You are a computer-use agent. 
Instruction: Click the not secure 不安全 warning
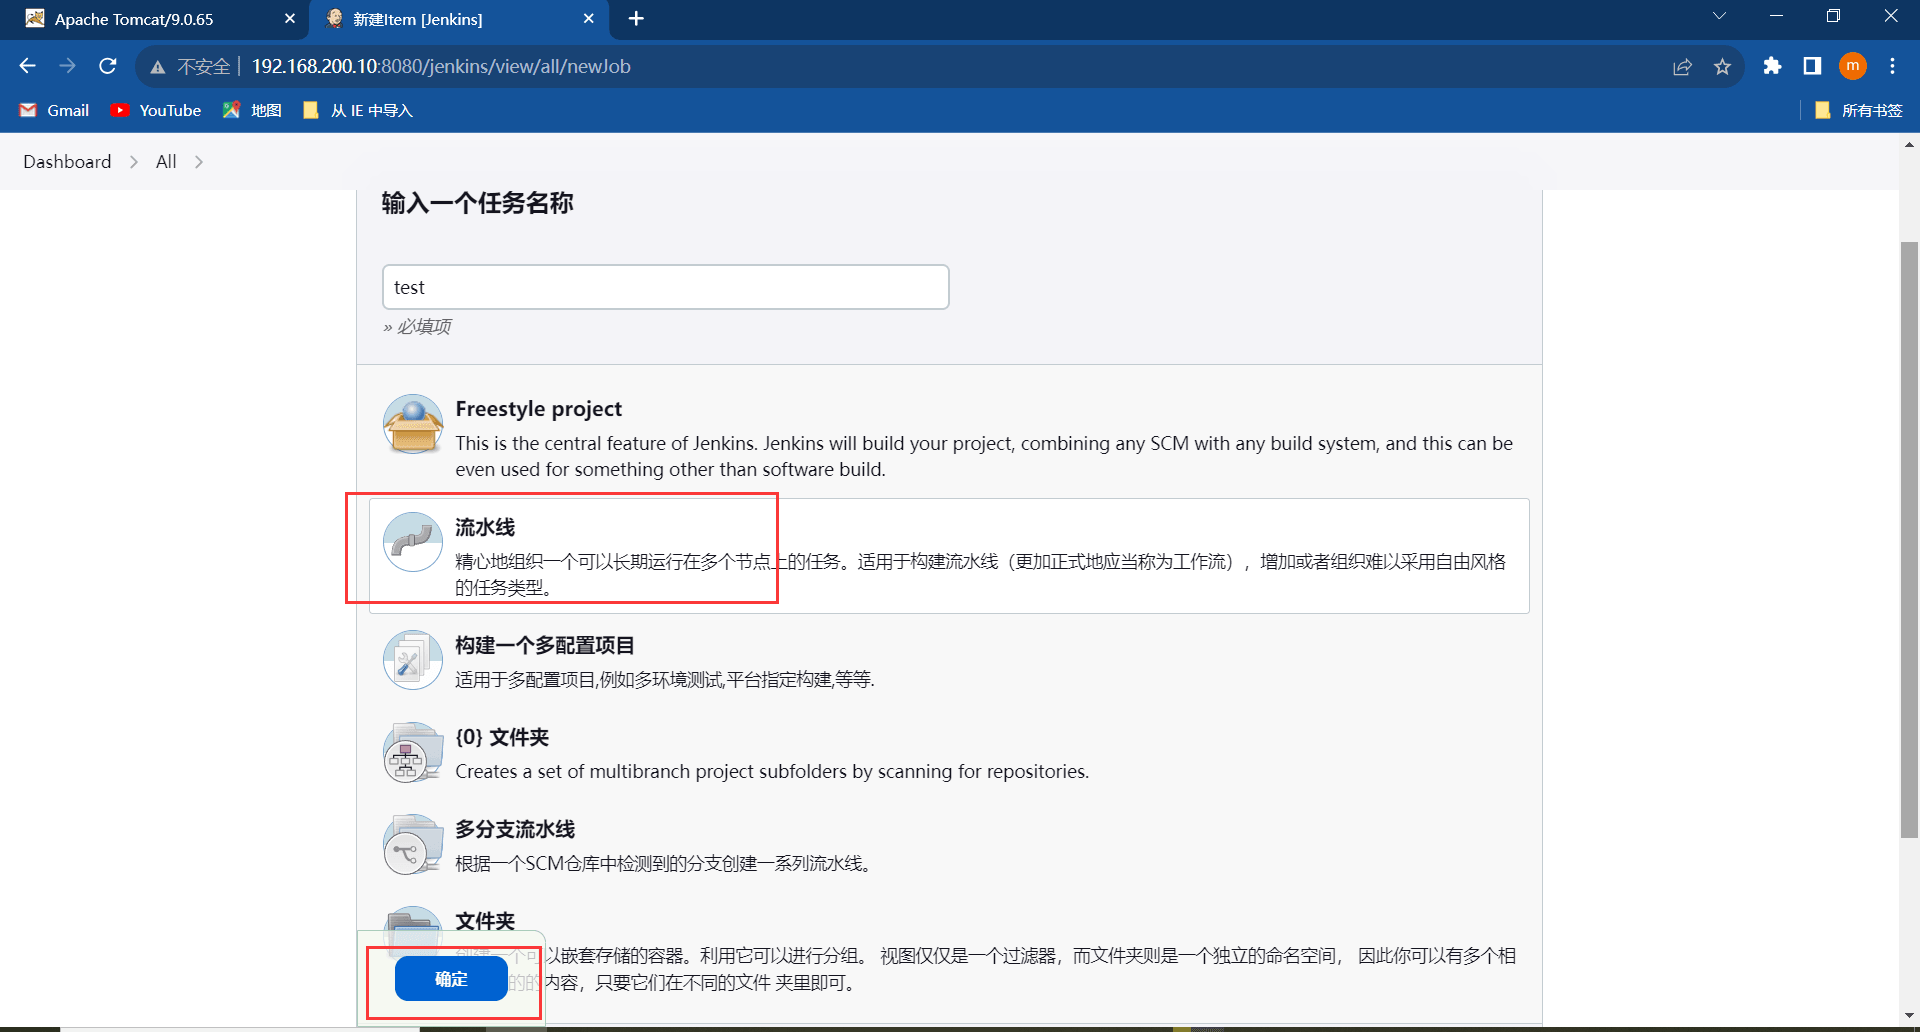(x=190, y=66)
